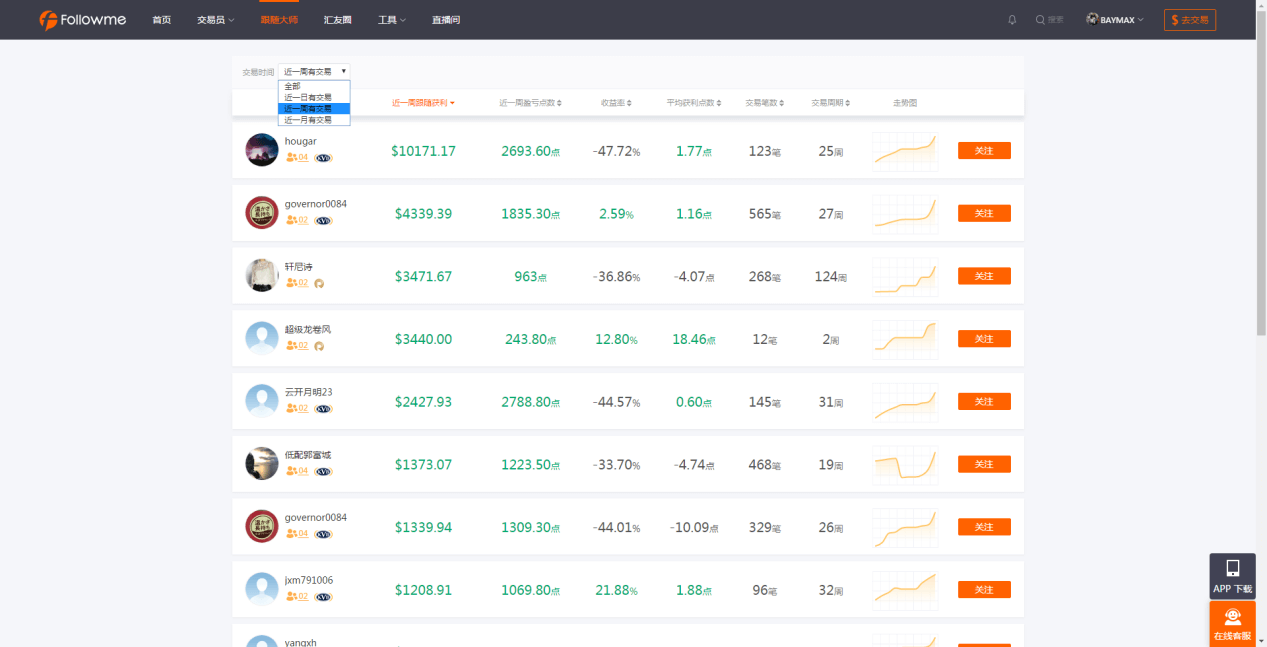1267x647 pixels.
Task: Click jxm791006's broker badge icon
Action: click(323, 597)
